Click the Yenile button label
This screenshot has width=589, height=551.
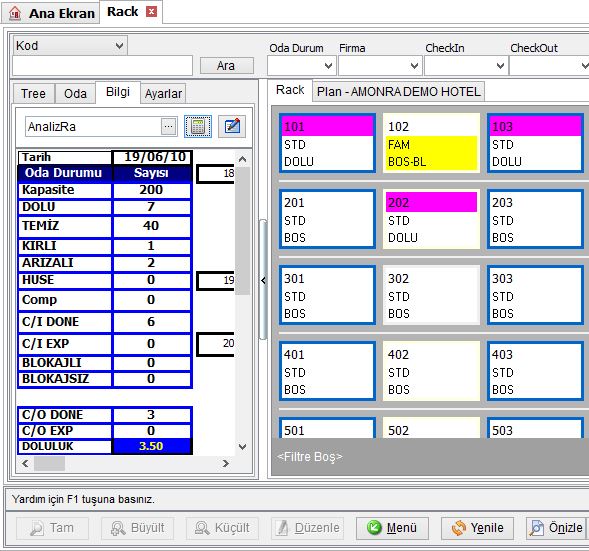487,528
